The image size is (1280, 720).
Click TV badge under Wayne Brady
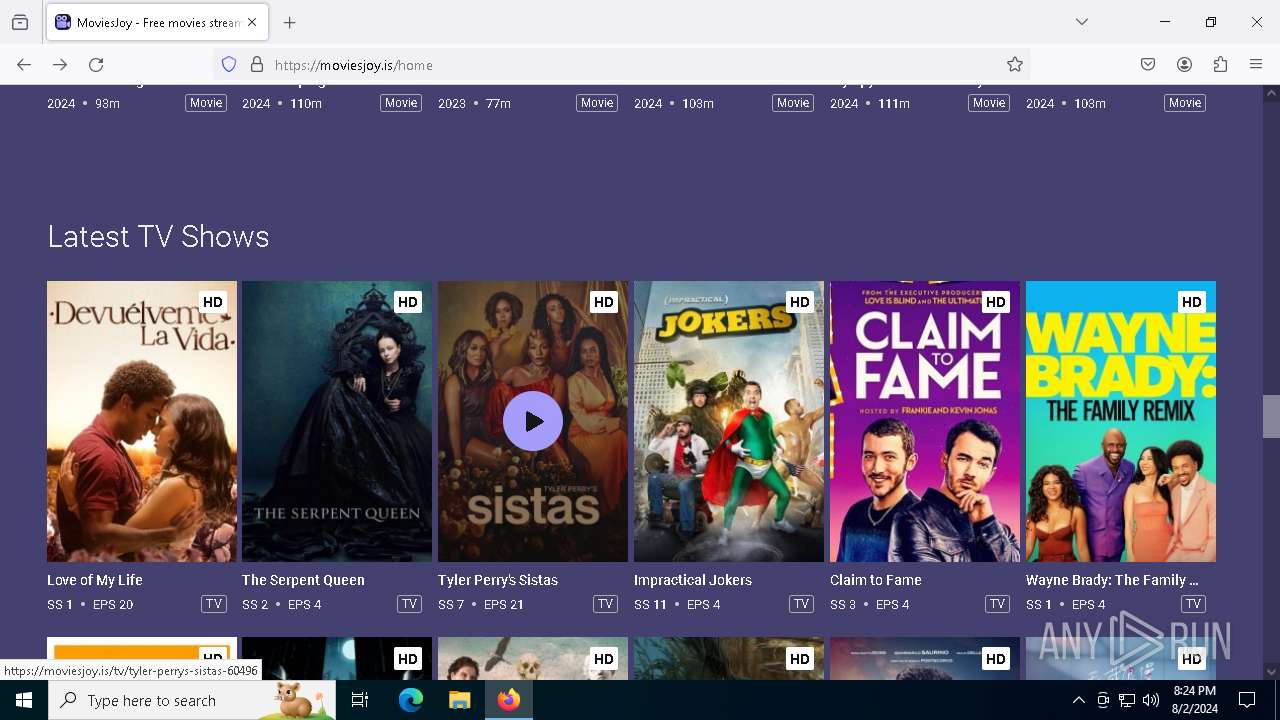click(x=1193, y=604)
